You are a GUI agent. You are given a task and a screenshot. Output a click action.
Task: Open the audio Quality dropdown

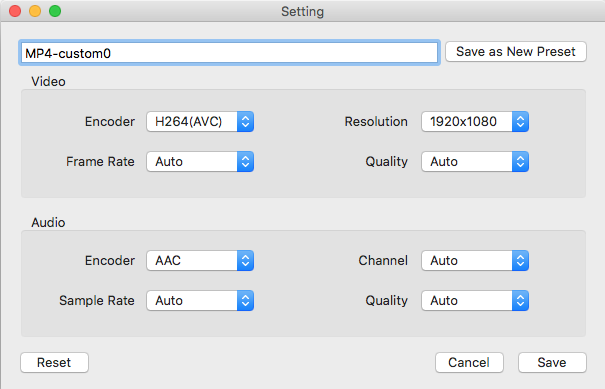tap(475, 300)
